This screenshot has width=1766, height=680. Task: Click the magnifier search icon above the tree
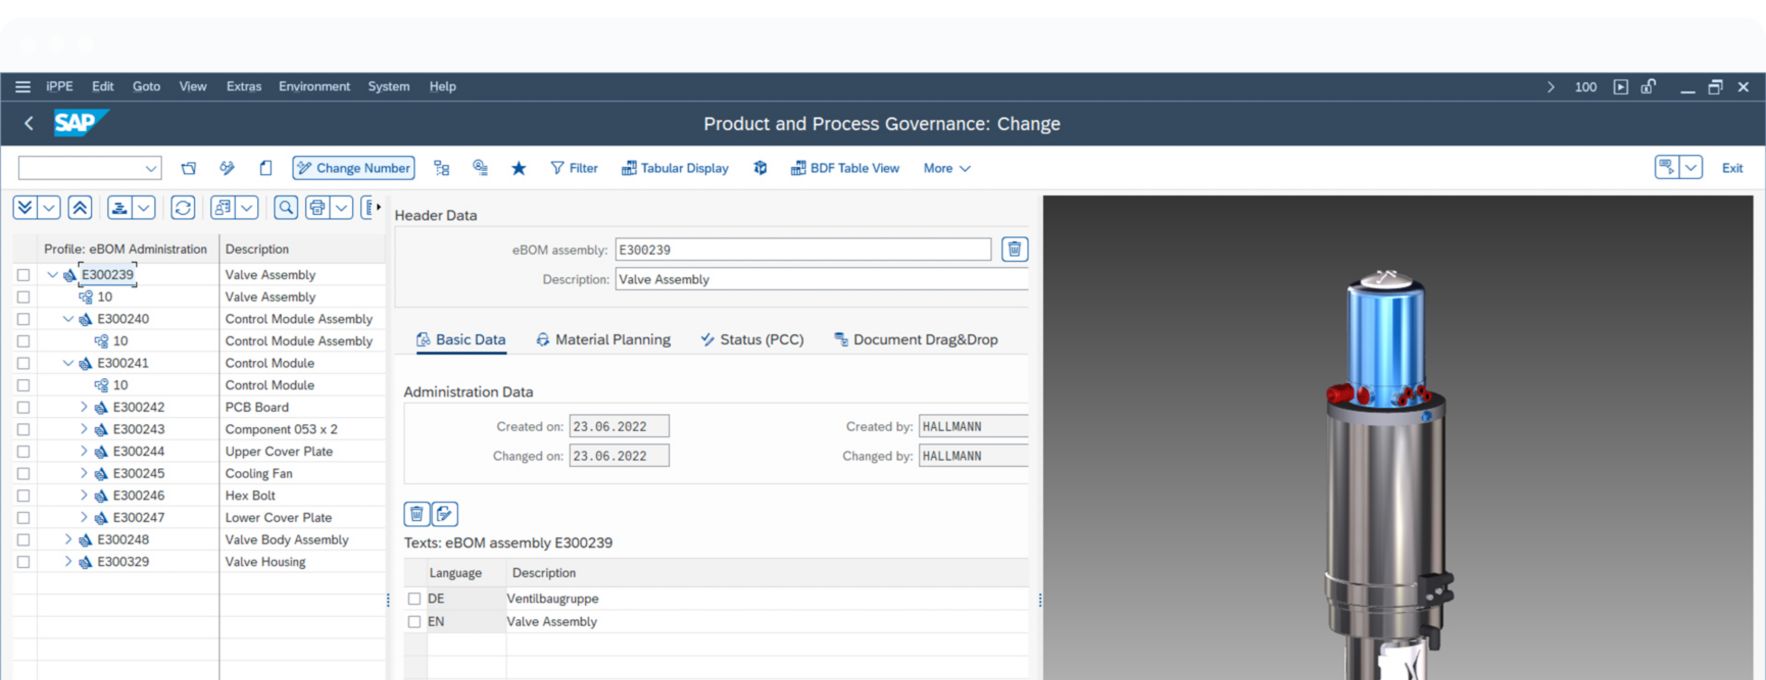click(x=286, y=207)
